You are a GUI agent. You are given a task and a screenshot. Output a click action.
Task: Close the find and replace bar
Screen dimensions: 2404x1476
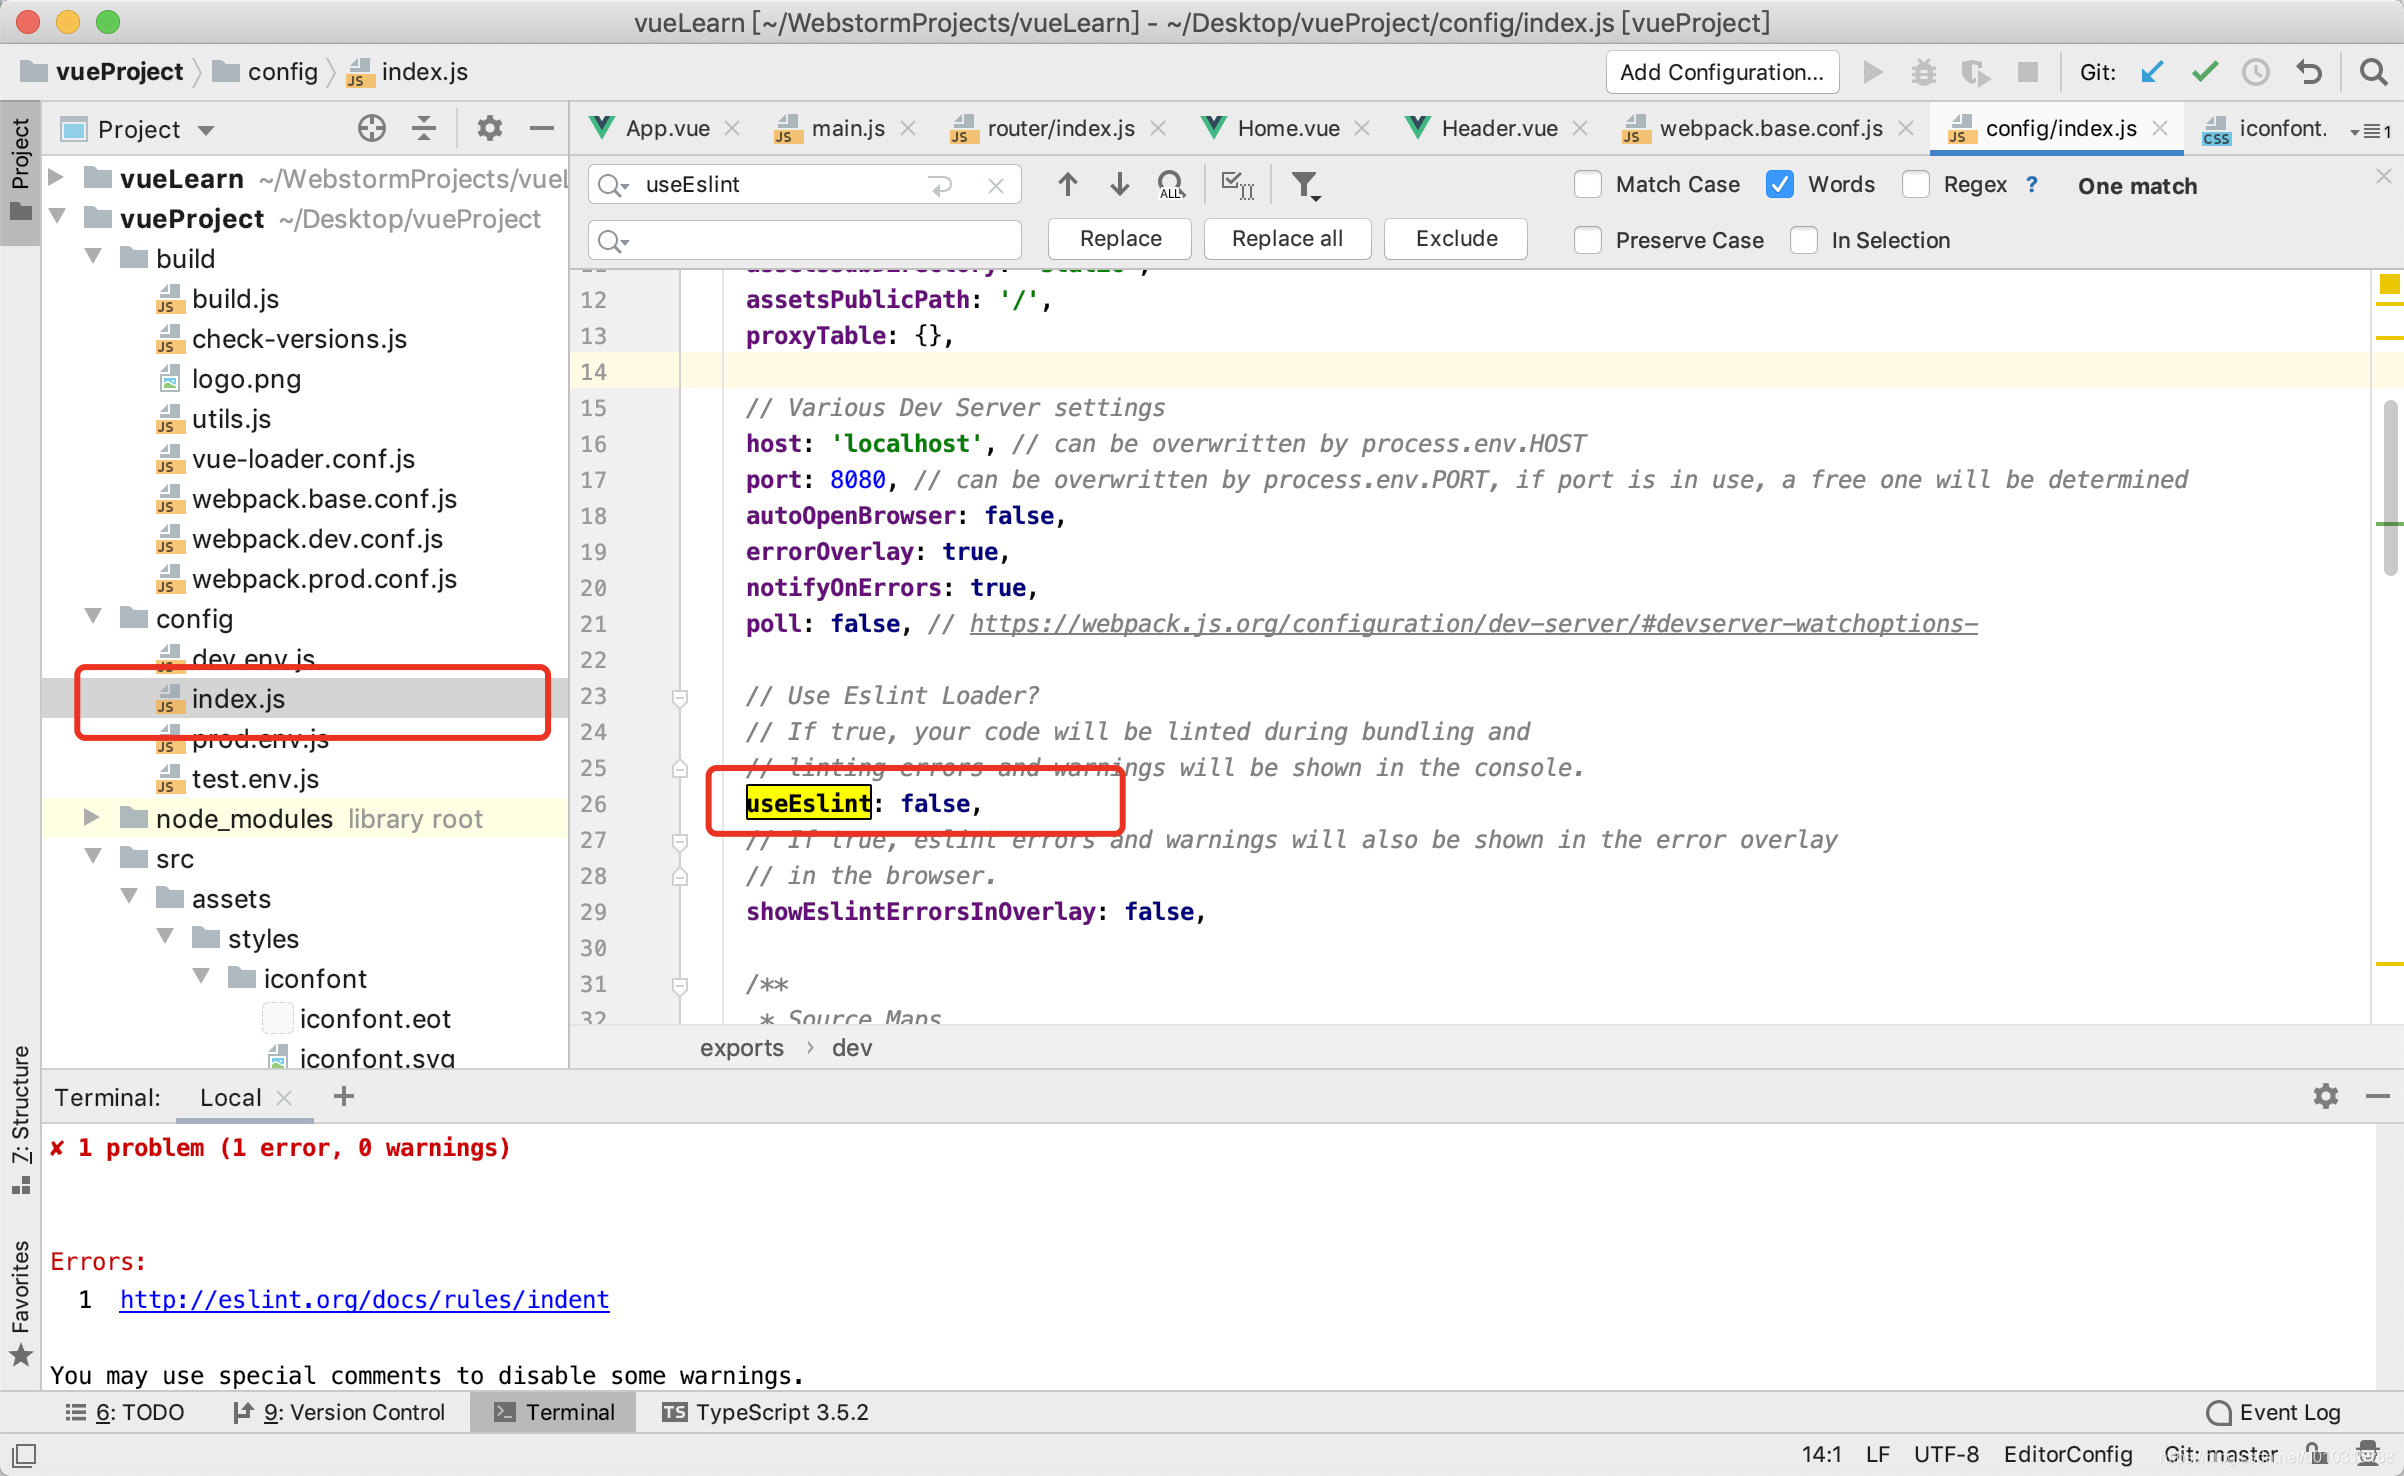click(2384, 176)
